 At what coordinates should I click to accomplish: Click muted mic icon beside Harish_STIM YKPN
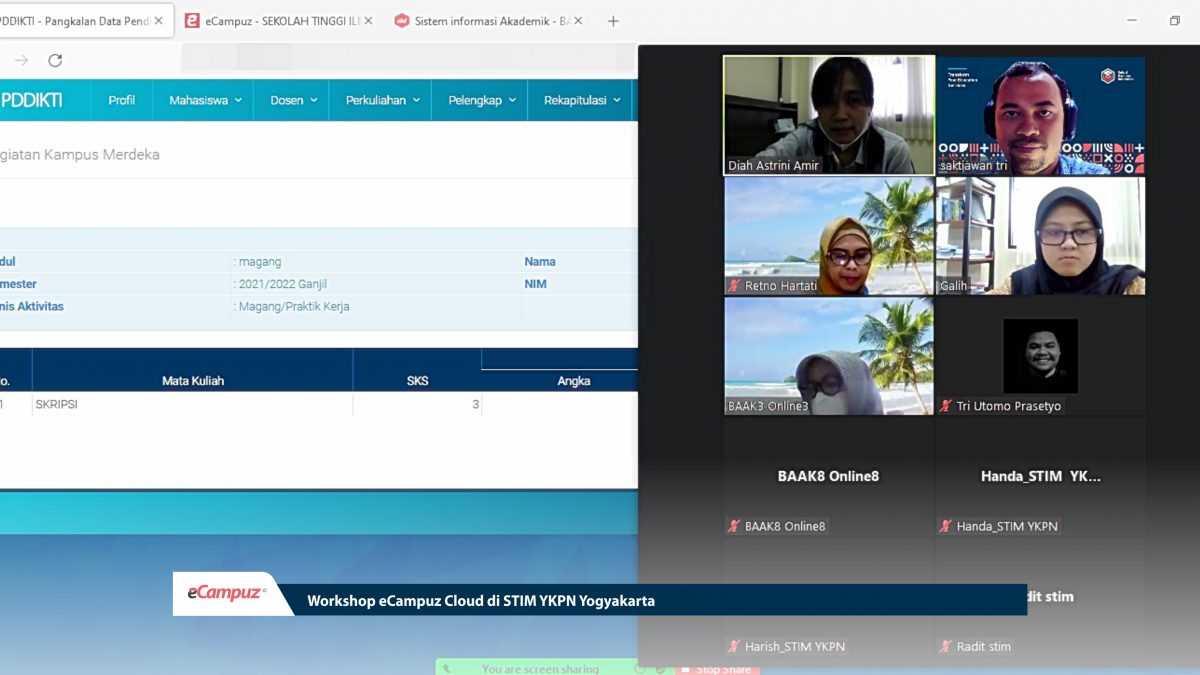734,646
